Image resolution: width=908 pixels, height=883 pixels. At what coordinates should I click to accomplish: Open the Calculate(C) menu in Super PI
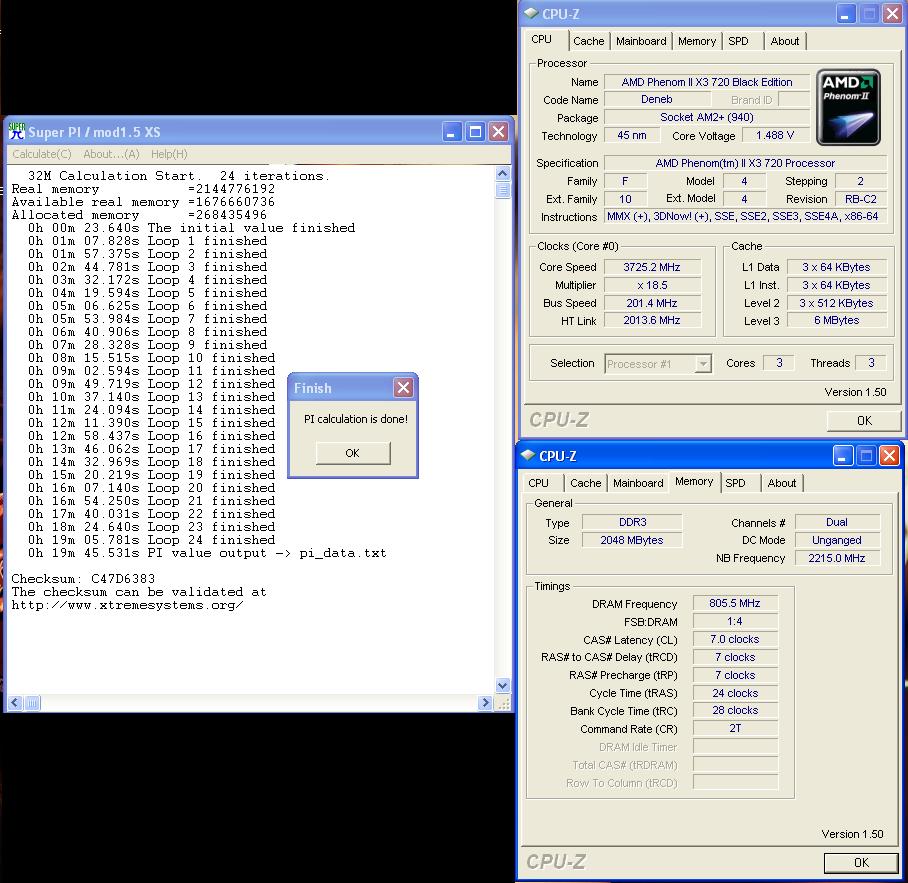42,154
